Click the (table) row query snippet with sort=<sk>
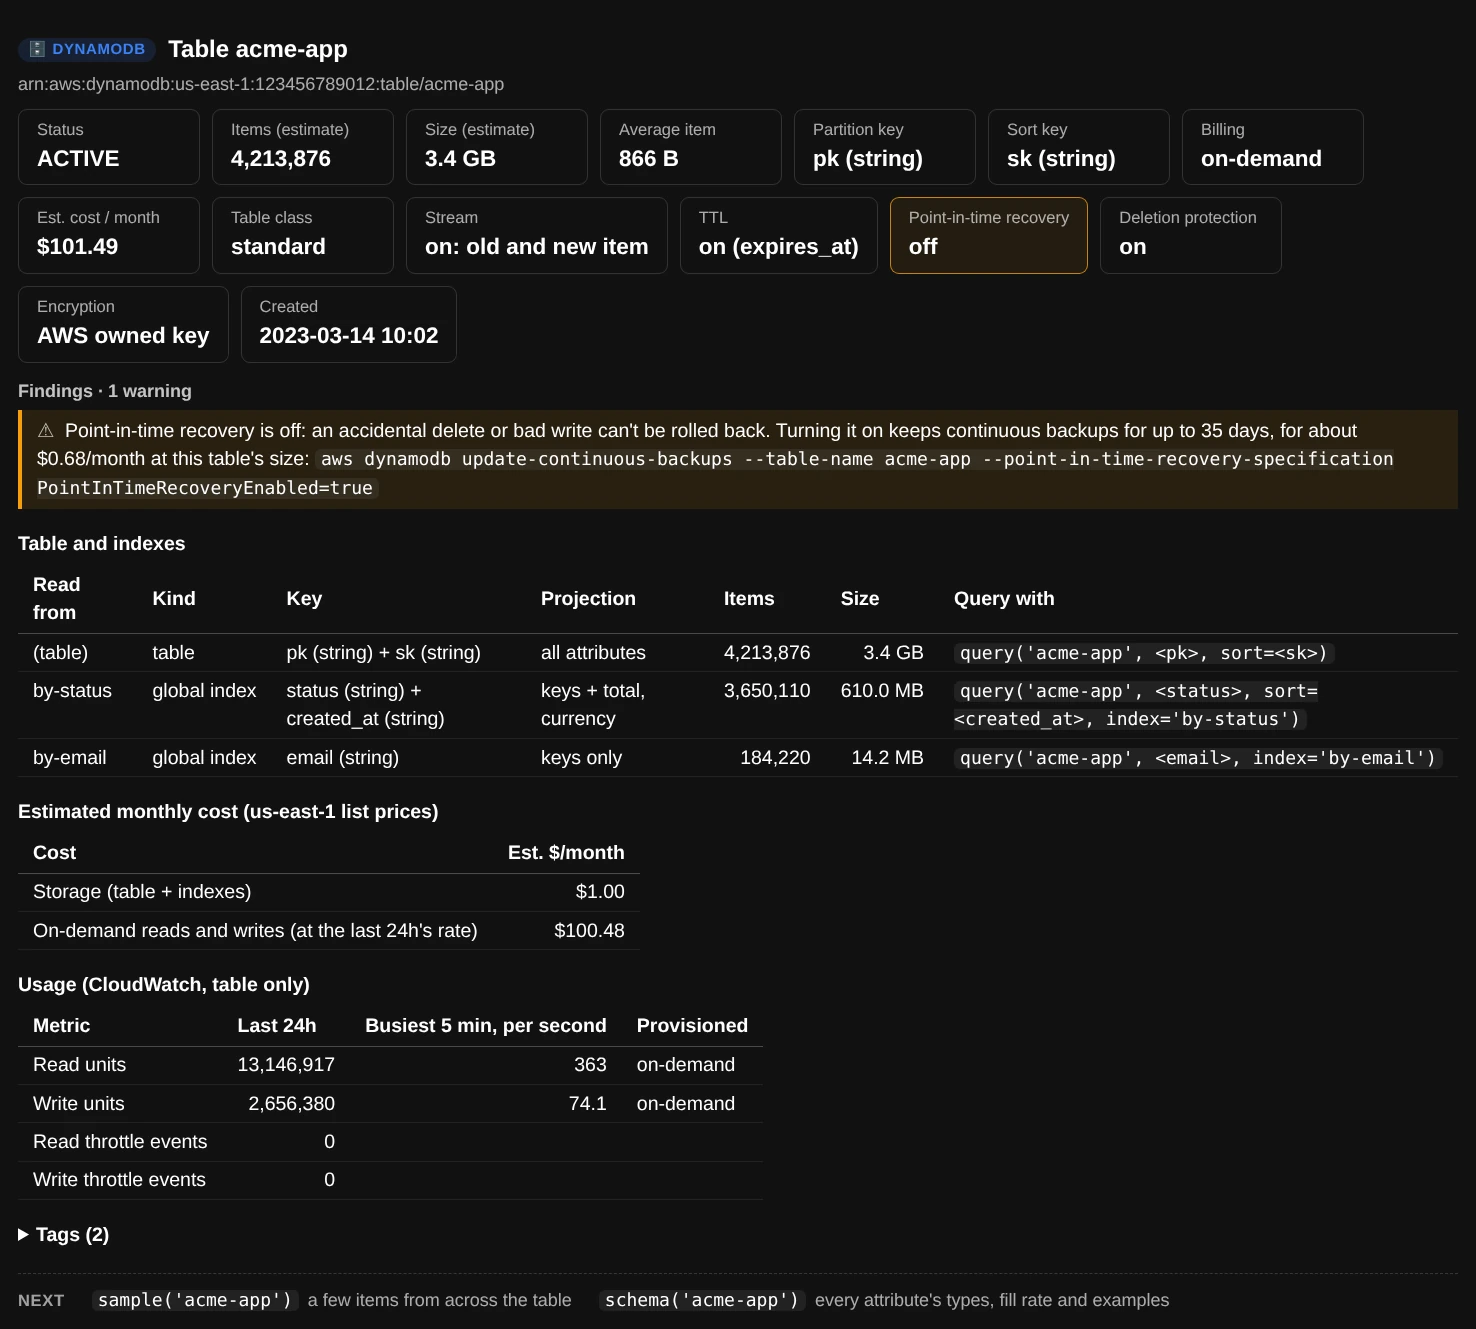 (x=1144, y=653)
